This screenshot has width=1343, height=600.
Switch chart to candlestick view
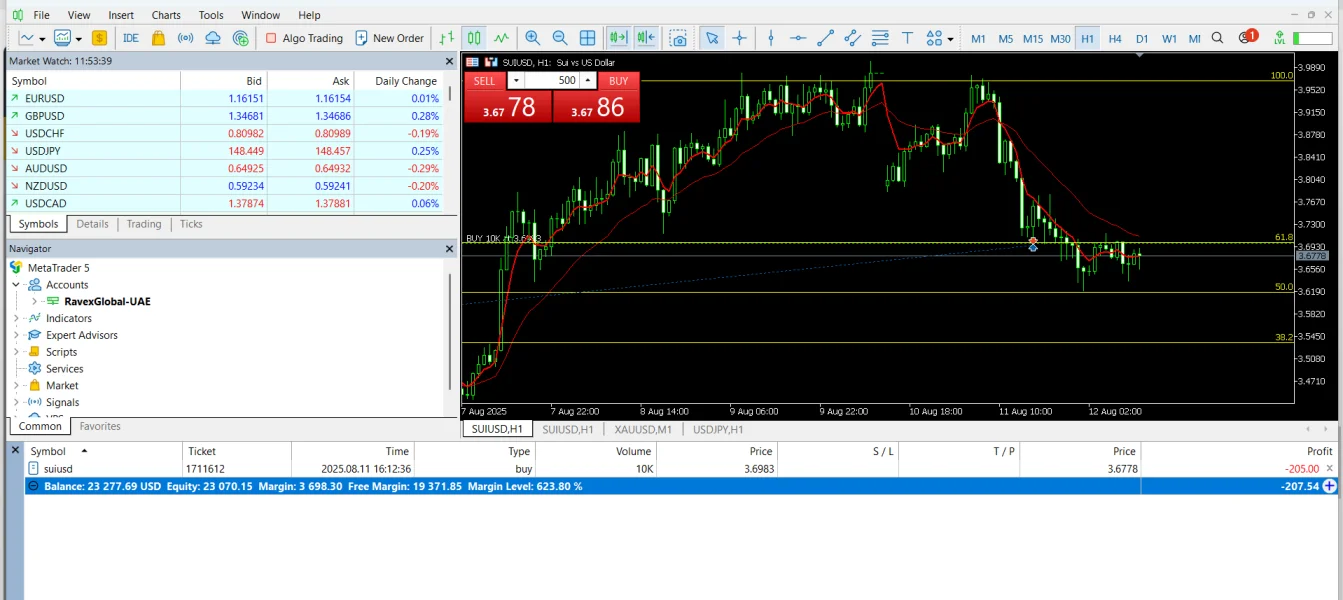(x=474, y=38)
